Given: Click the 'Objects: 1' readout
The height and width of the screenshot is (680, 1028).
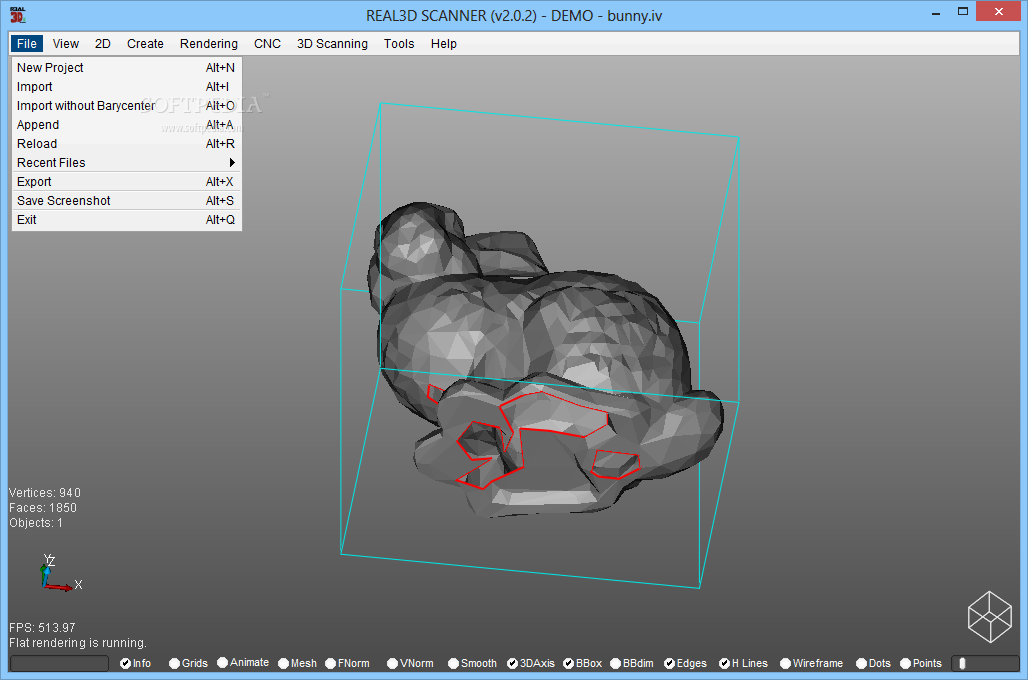Looking at the screenshot, I should pyautogui.click(x=36, y=523).
